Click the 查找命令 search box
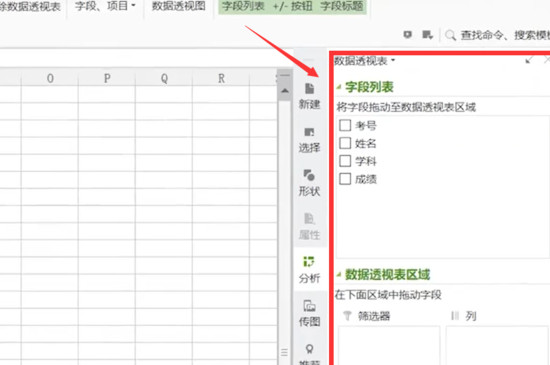550x365 pixels. (504, 35)
